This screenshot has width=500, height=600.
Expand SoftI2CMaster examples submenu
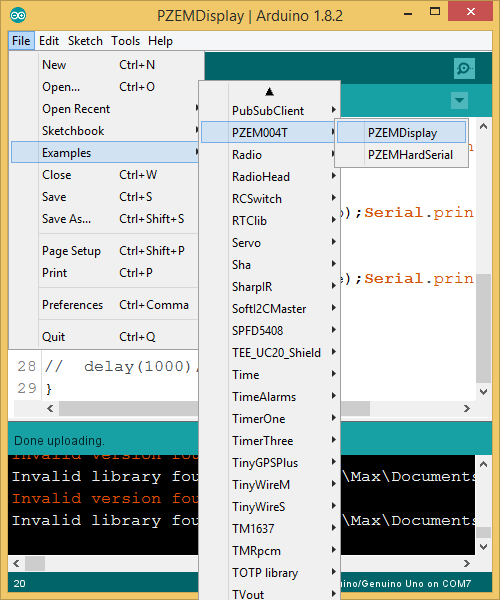[269, 309]
